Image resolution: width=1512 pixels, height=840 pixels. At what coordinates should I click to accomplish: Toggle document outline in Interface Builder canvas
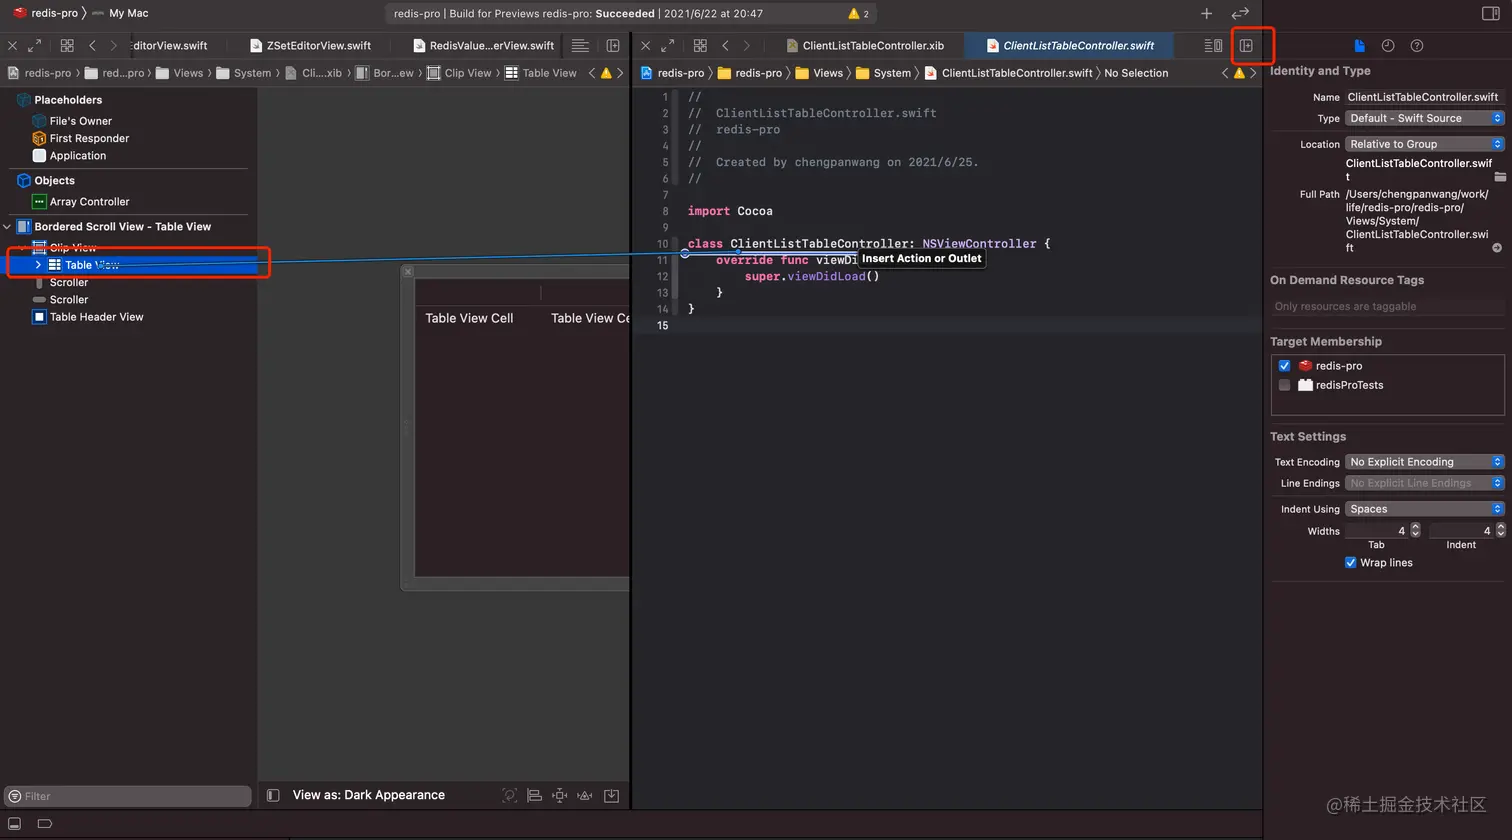click(x=273, y=796)
